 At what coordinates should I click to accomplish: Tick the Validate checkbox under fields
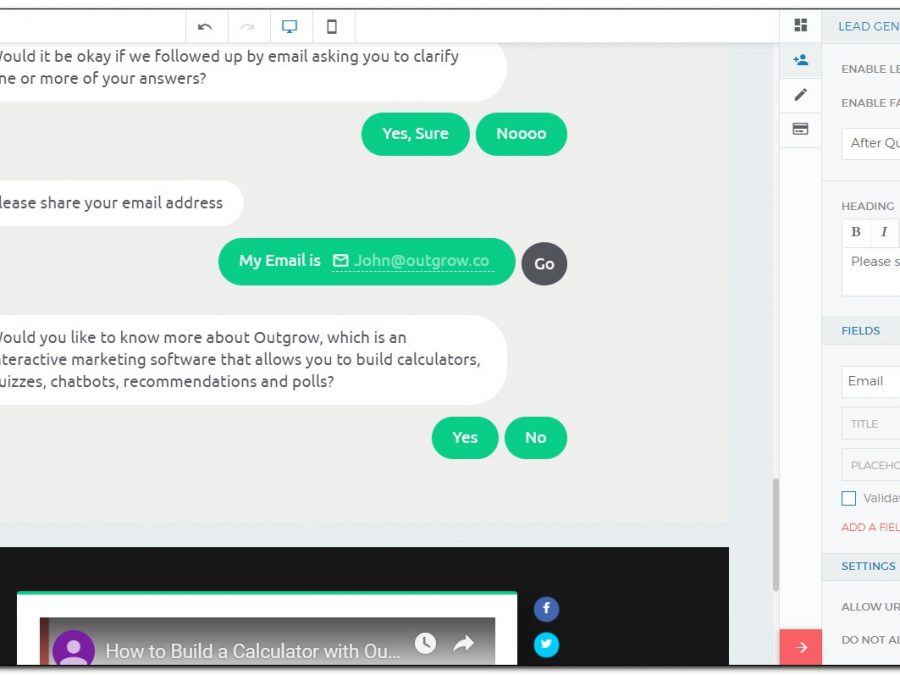849,498
